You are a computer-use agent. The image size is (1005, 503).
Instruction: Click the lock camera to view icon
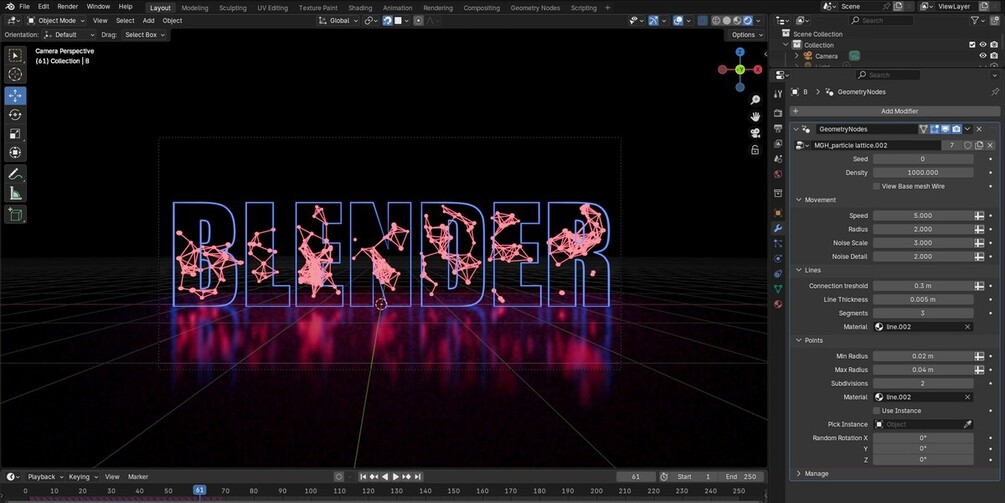pyautogui.click(x=755, y=150)
